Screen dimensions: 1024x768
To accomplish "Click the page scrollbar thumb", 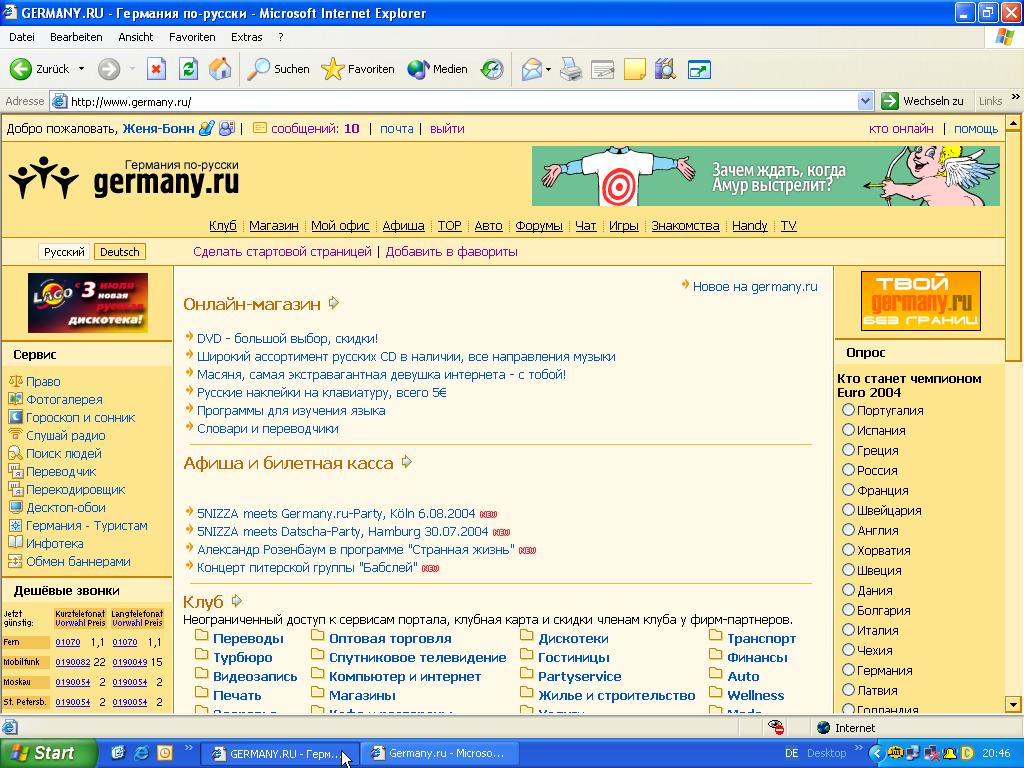I will point(1013,245).
